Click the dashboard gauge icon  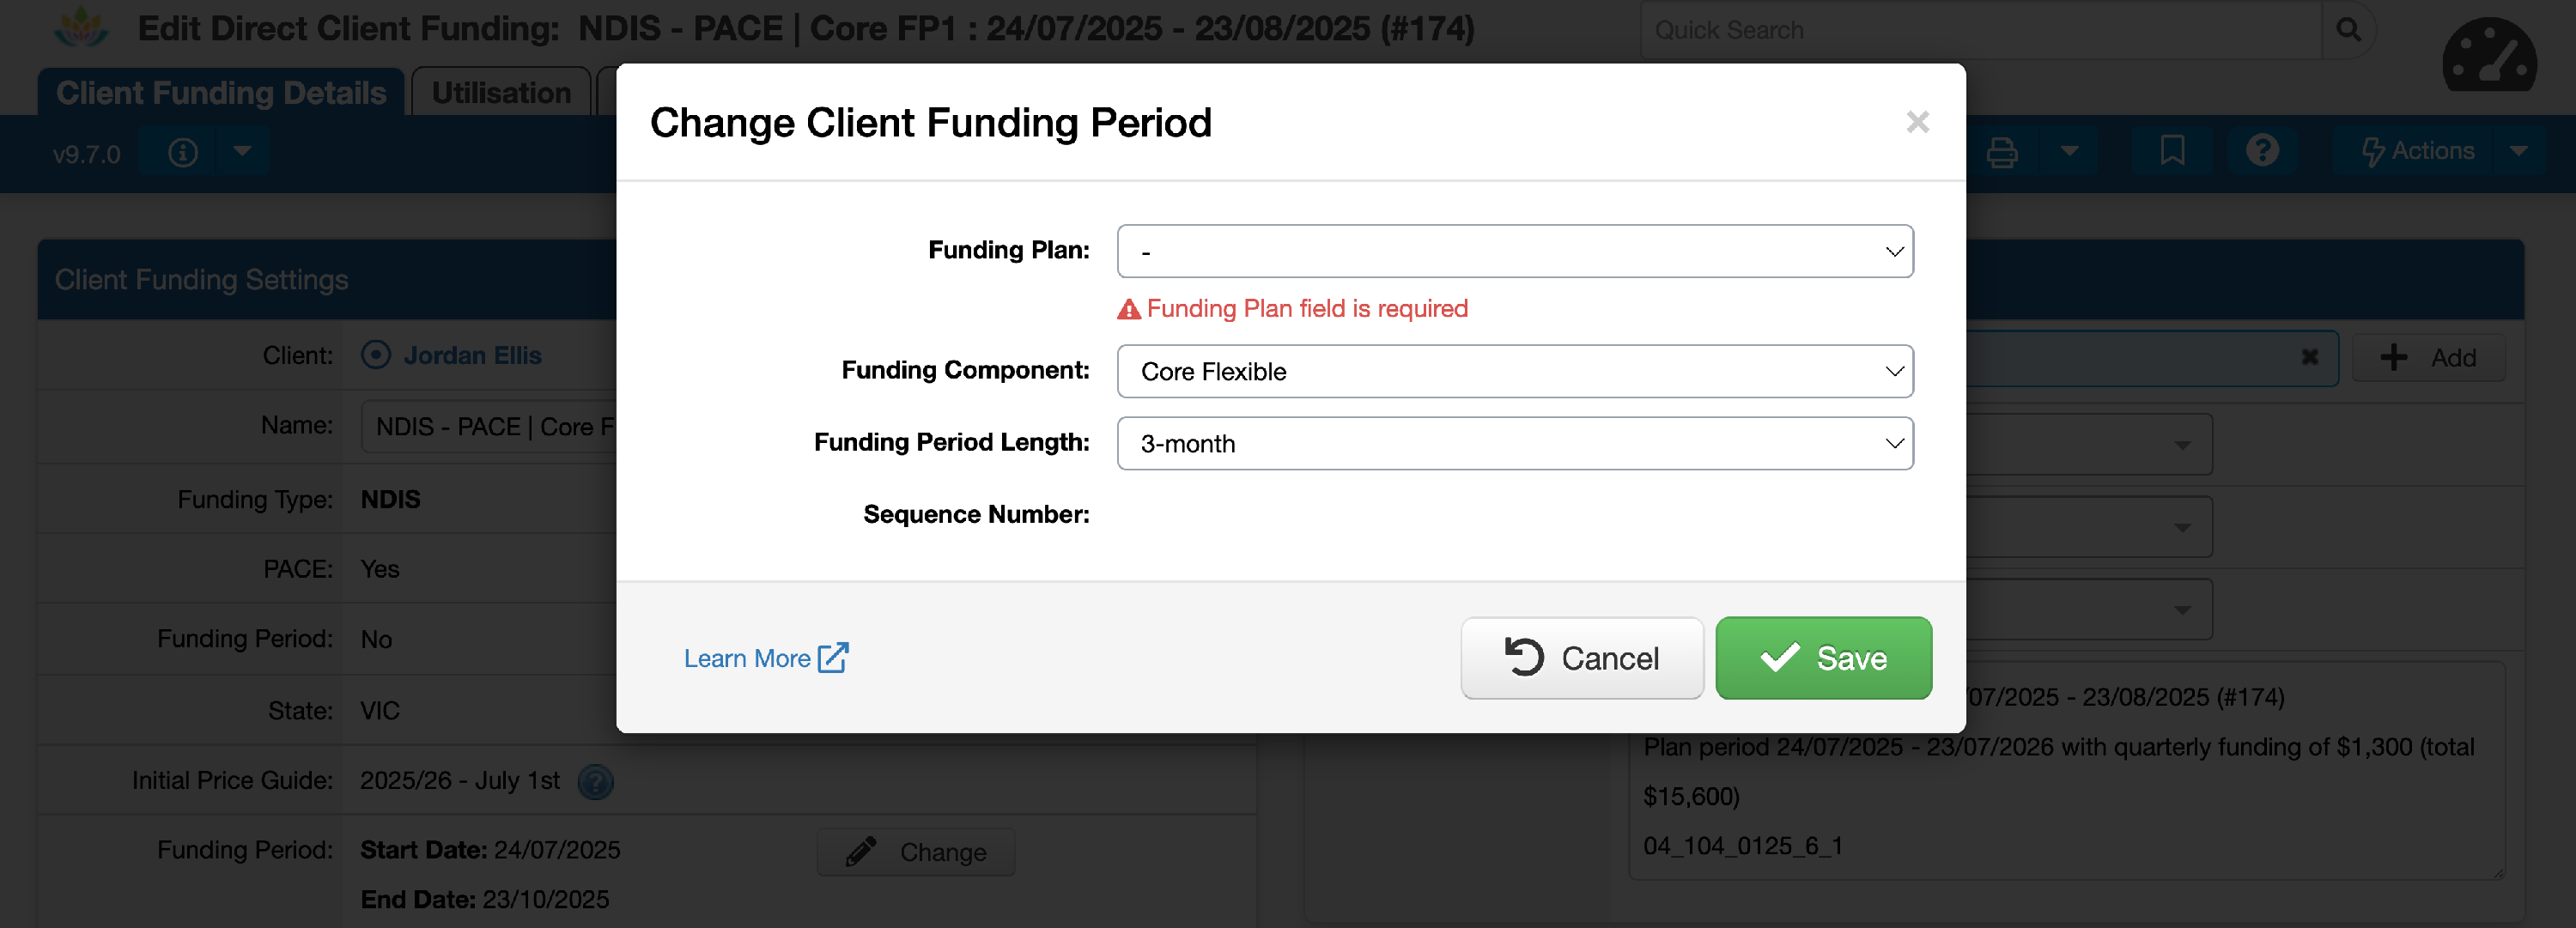pyautogui.click(x=2488, y=58)
